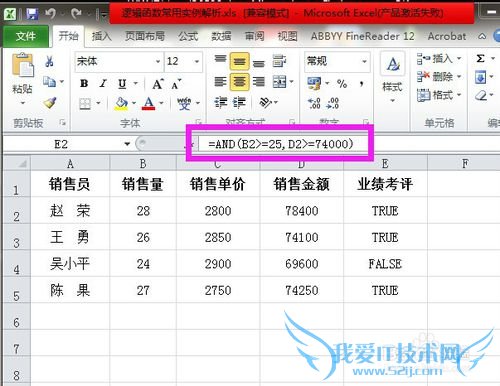Click the Fill down icon

480,77
